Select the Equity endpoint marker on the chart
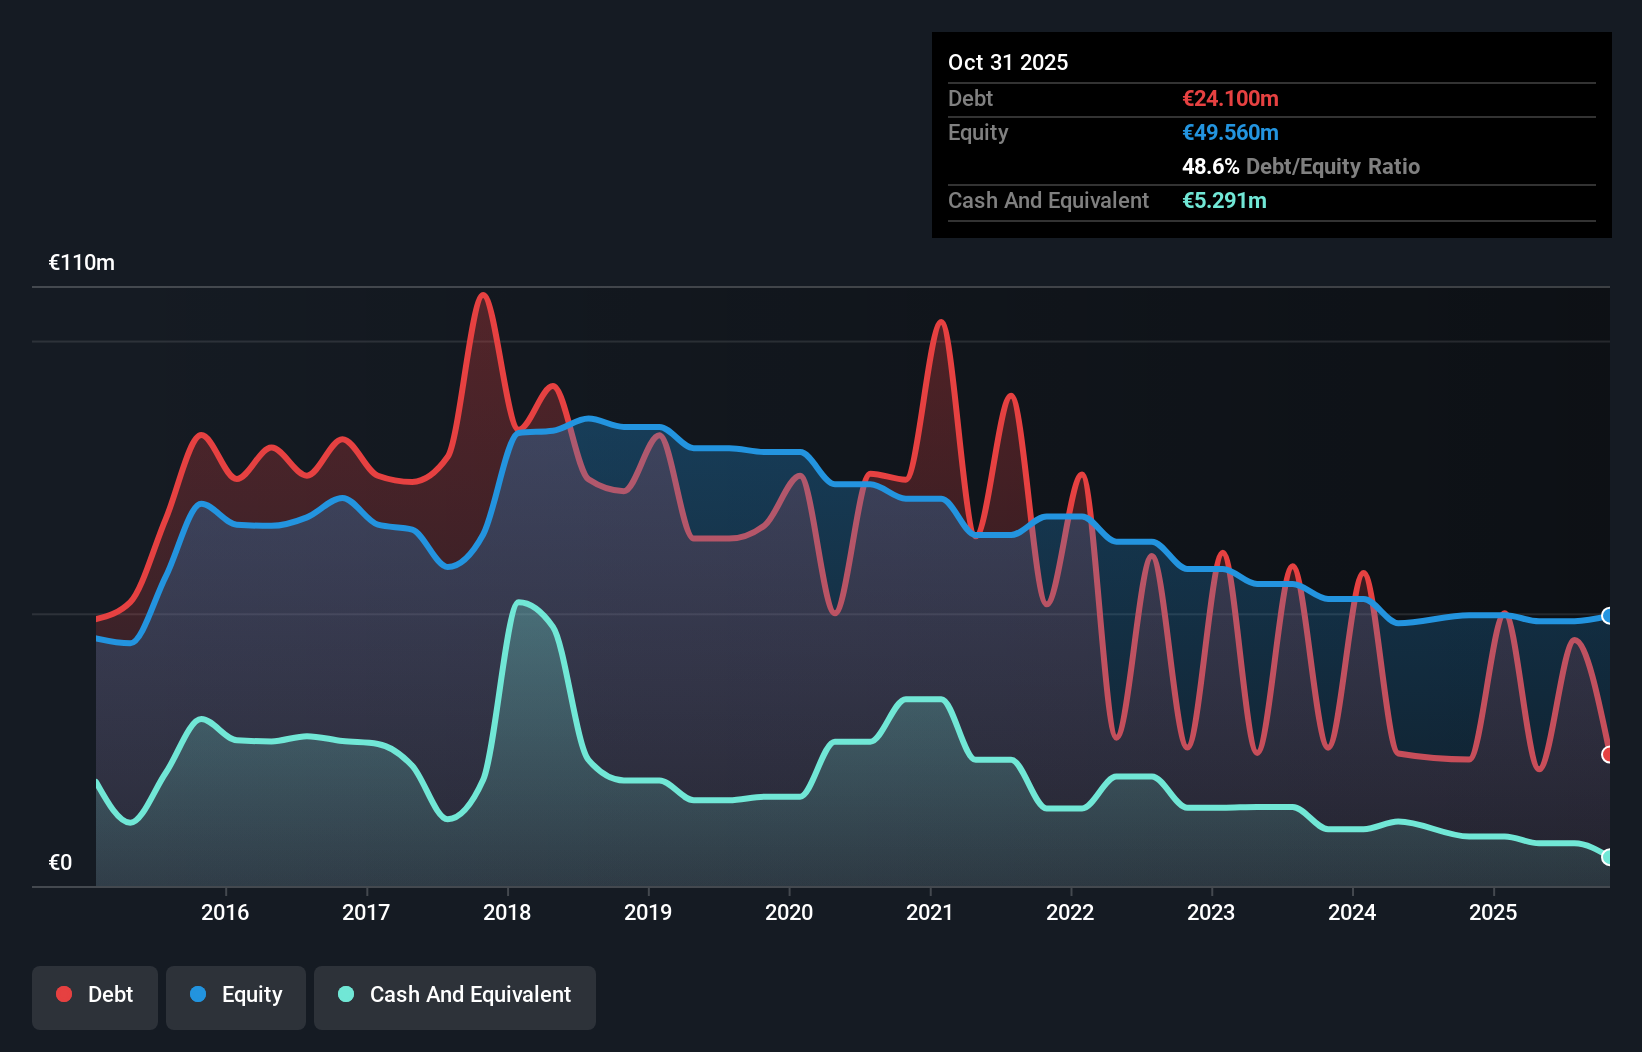Viewport: 1642px width, 1052px height. 1607,617
